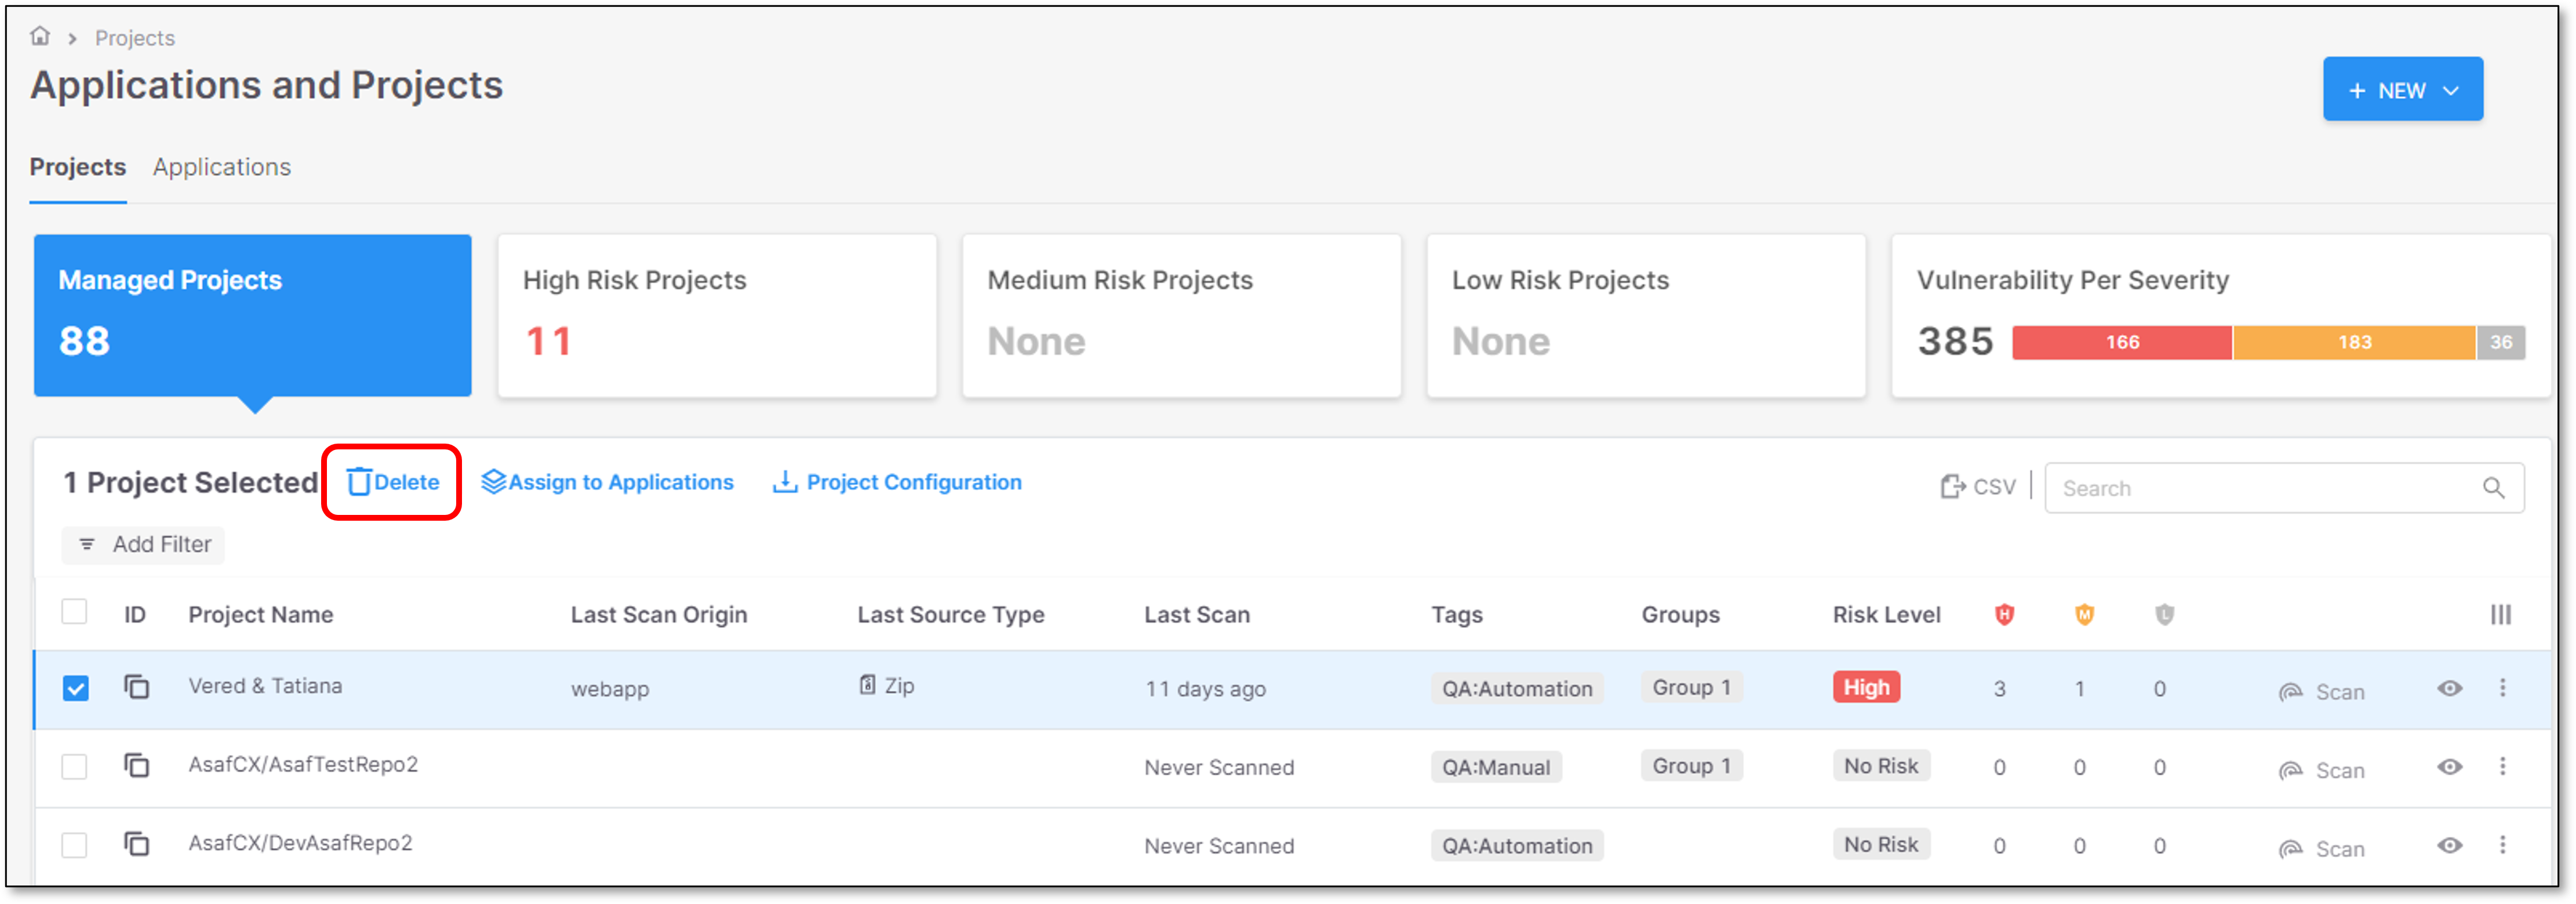
Task: Click '11 days ago' last scan cell
Action: tap(1205, 690)
